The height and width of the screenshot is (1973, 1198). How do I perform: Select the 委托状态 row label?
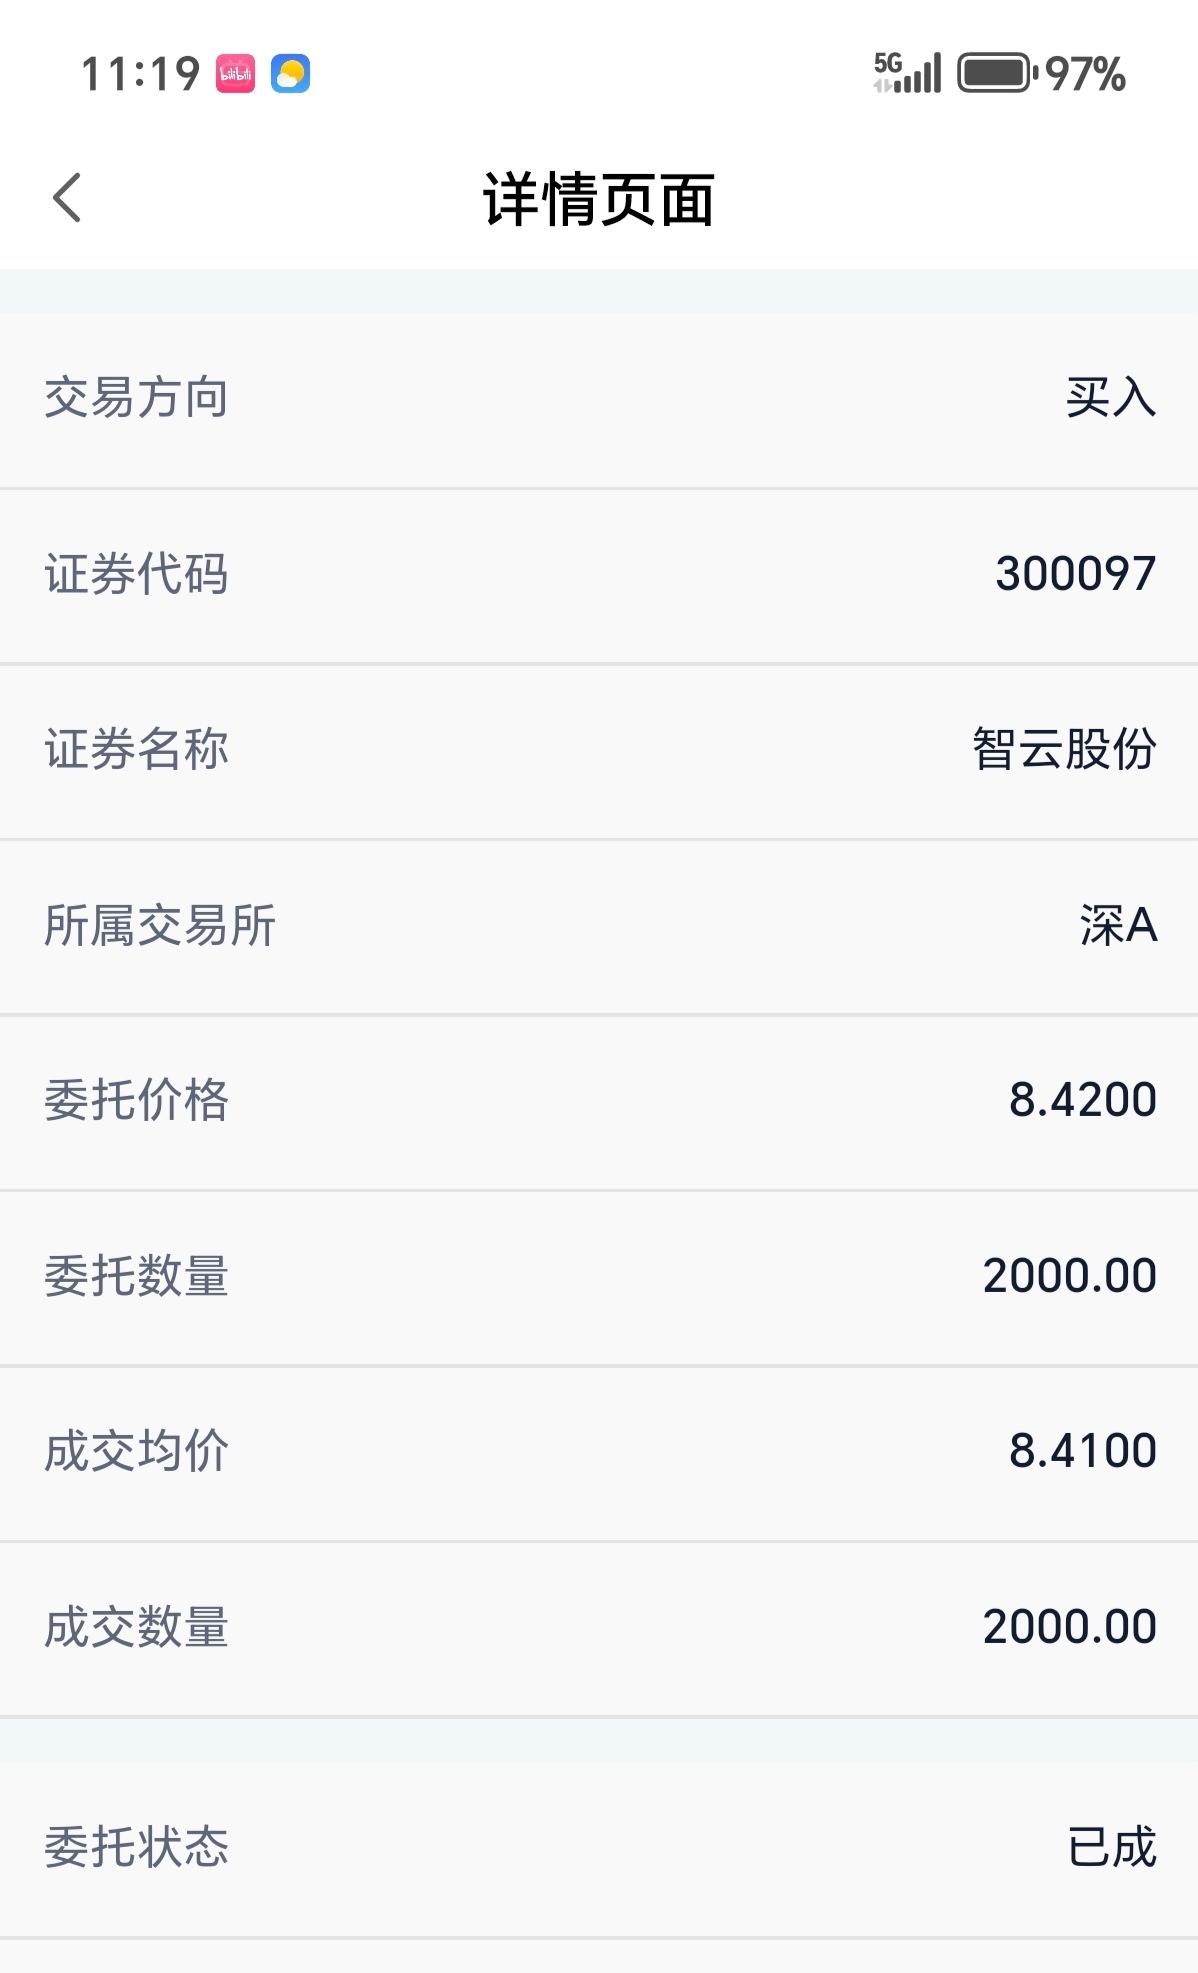[137, 1846]
